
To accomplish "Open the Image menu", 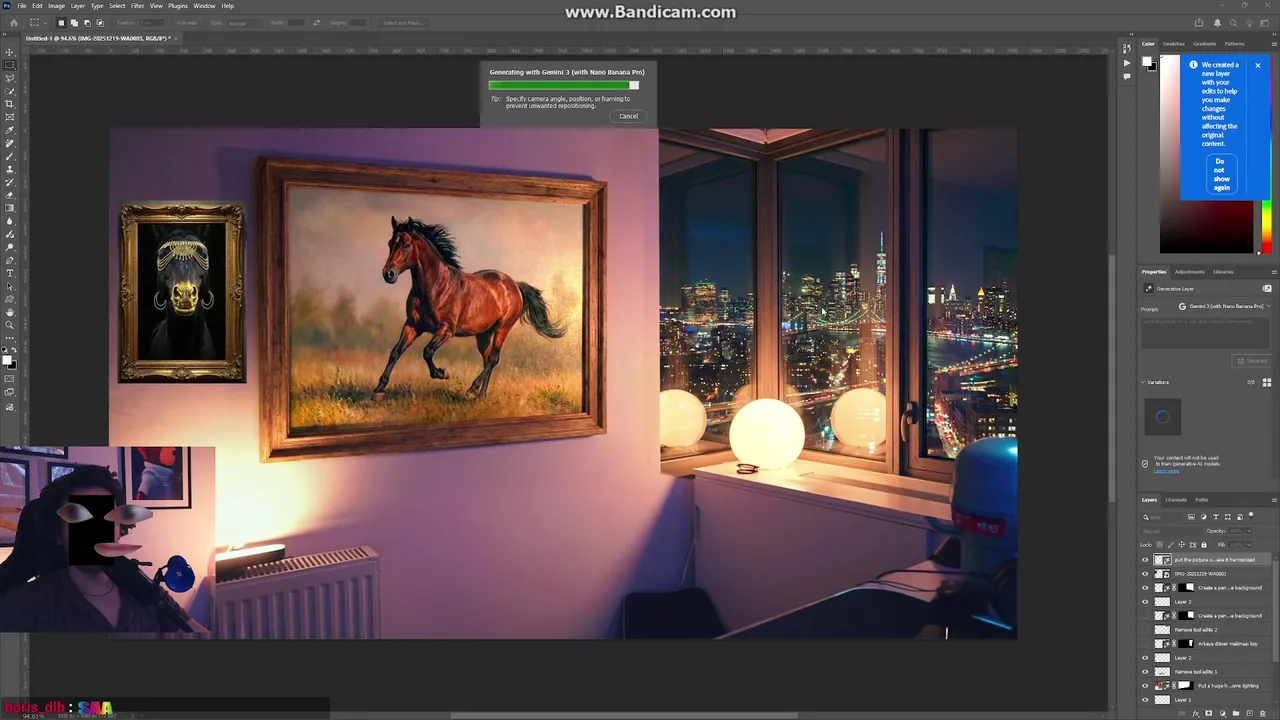I will [x=56, y=6].
